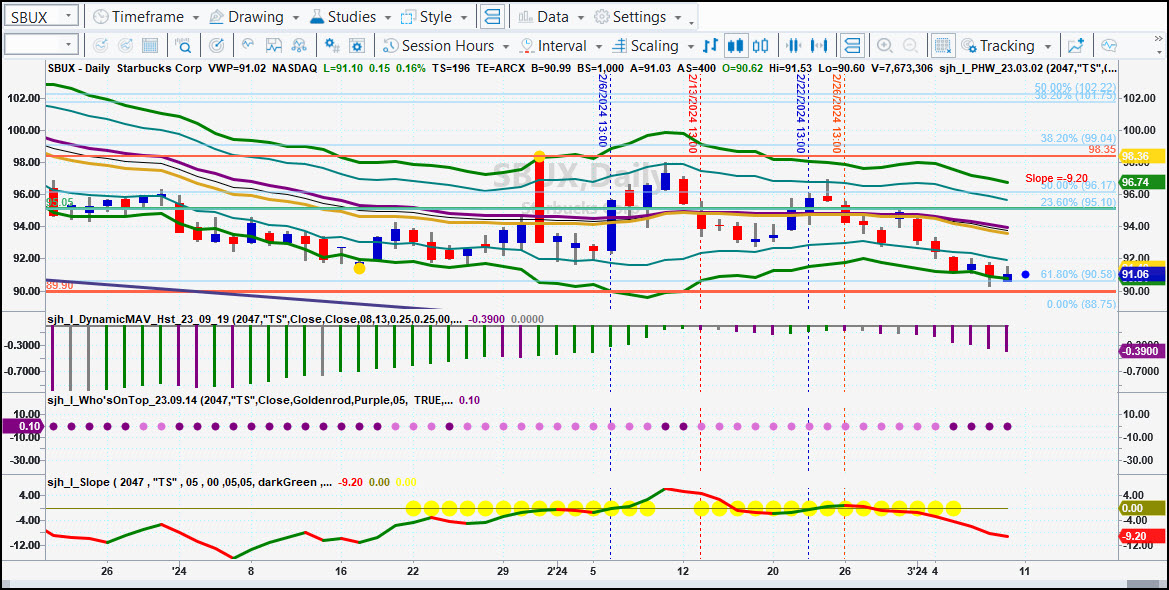Click the first dimmed chart icon in second toolbar
The width and height of the screenshot is (1169, 590).
pyautogui.click(x=100, y=45)
